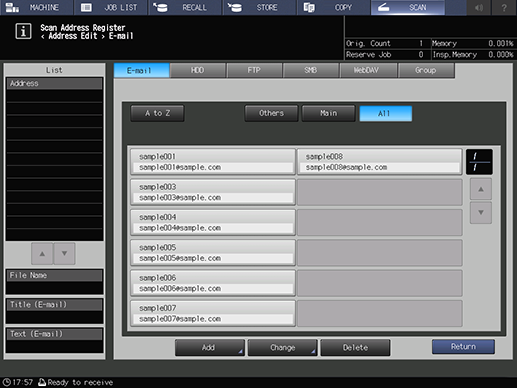
Task: Click the Return button
Action: tap(463, 347)
